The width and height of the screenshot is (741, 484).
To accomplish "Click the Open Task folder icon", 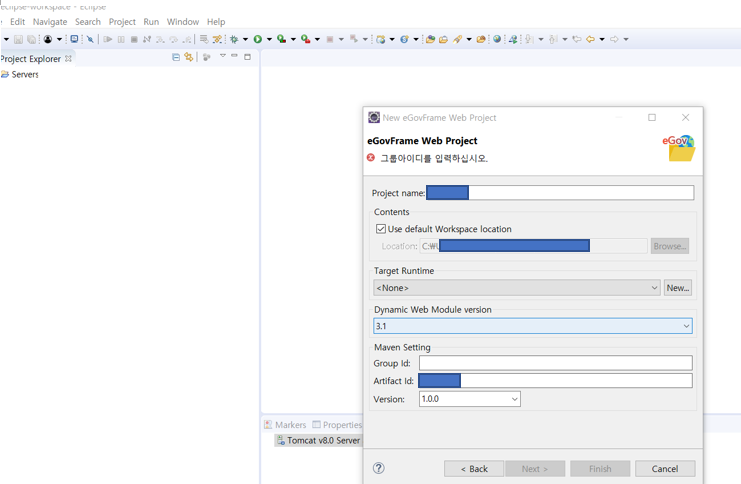I will pos(443,39).
